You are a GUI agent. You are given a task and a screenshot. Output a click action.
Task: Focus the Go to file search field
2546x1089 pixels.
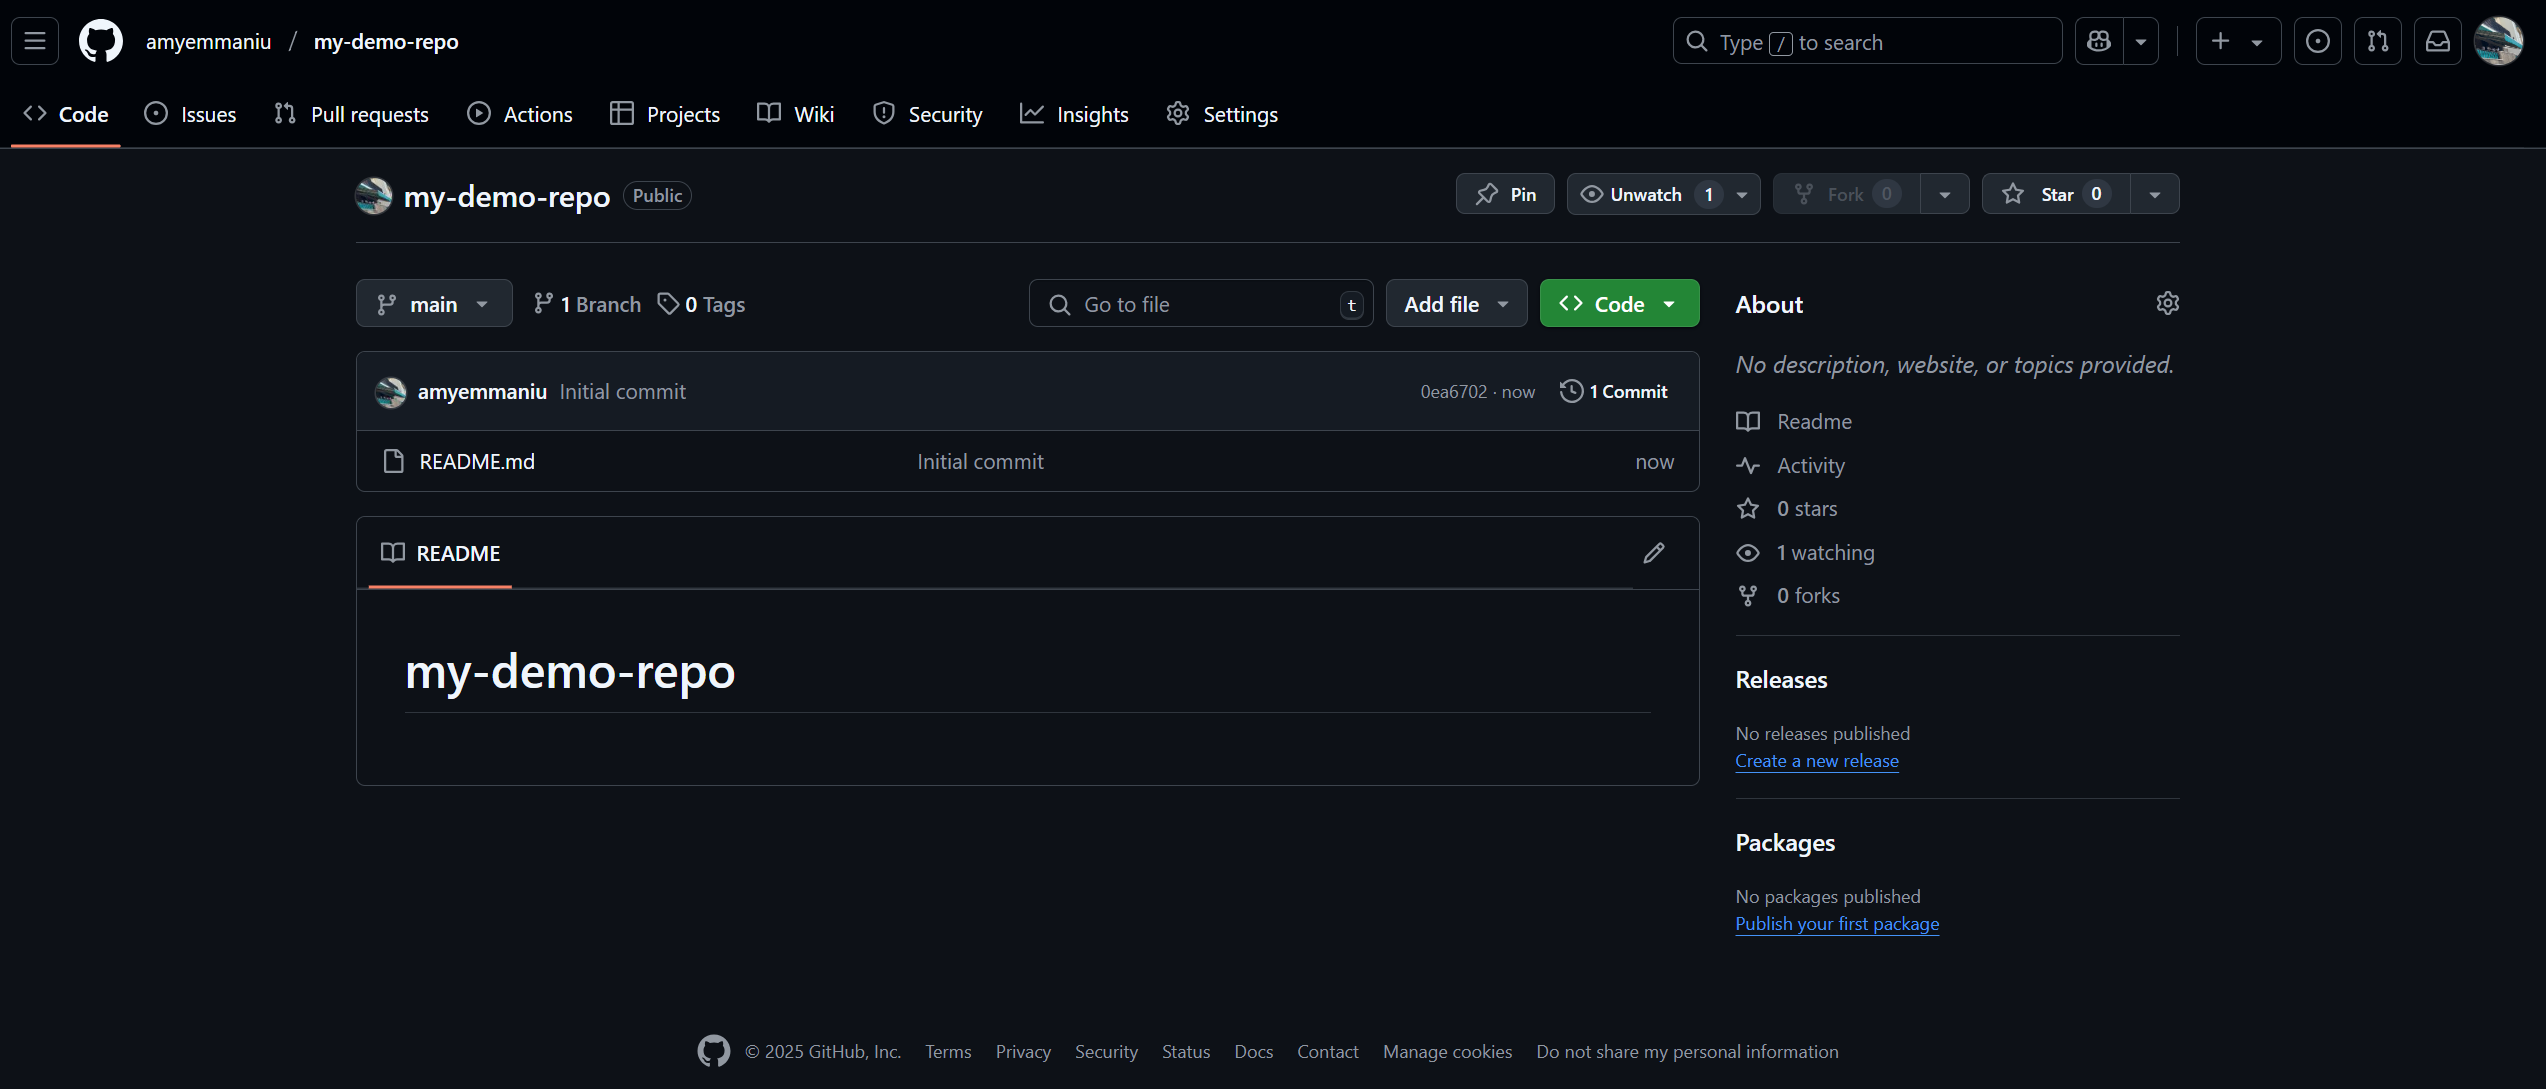[x=1201, y=304]
